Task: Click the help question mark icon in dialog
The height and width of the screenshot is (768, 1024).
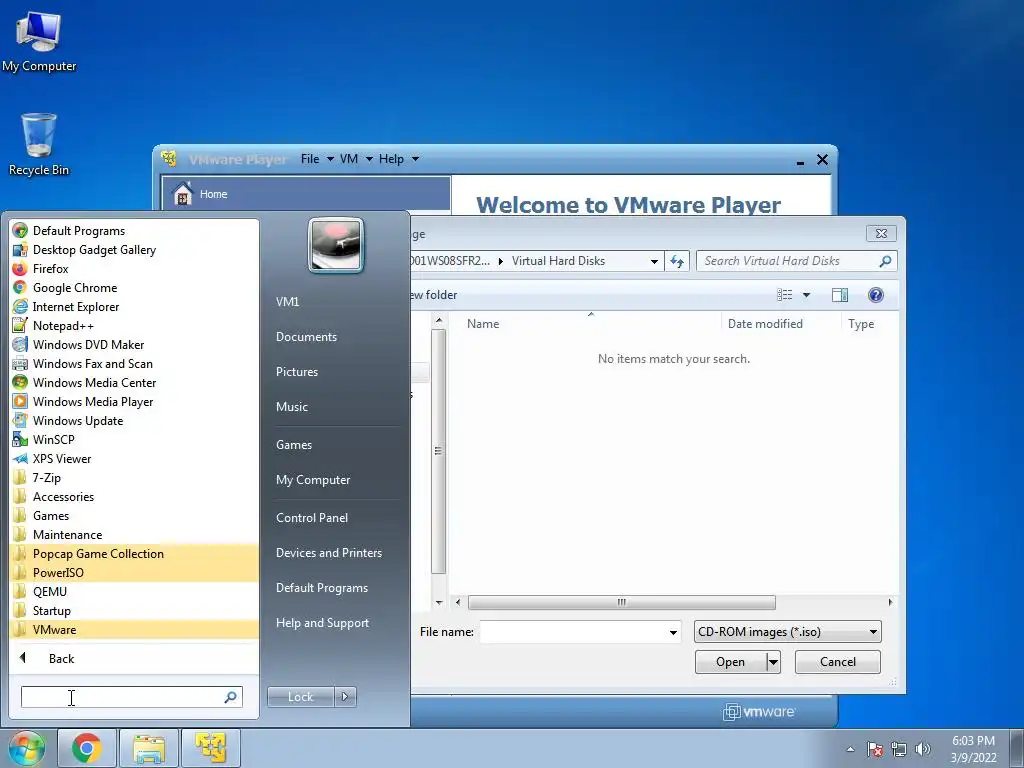Action: coord(876,295)
